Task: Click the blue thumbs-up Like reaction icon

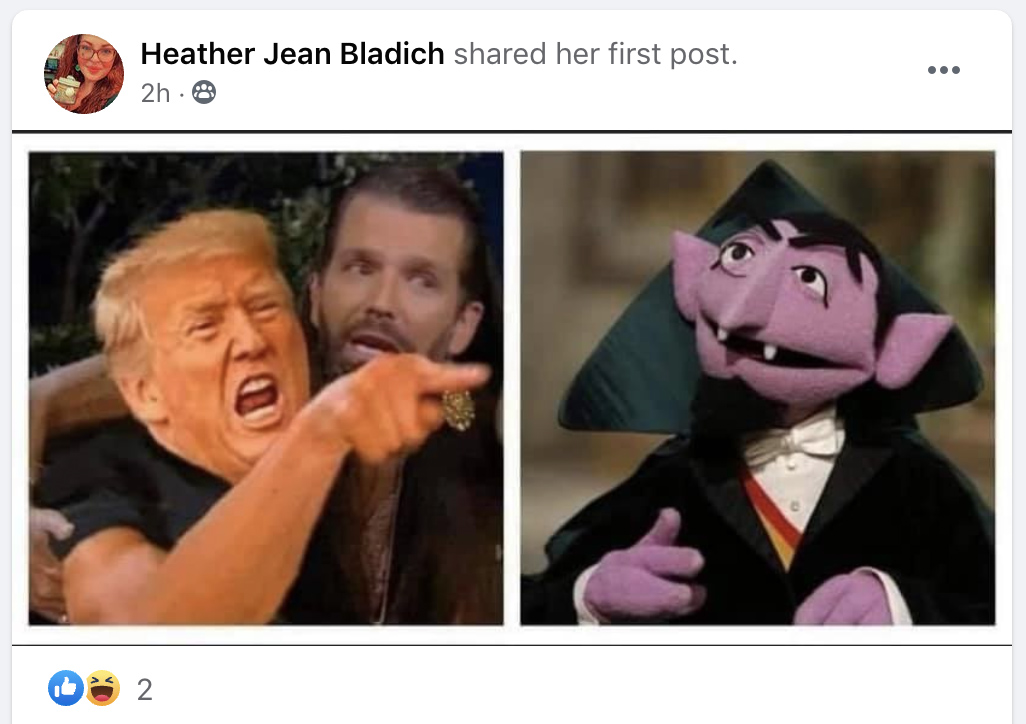Action: [x=65, y=688]
